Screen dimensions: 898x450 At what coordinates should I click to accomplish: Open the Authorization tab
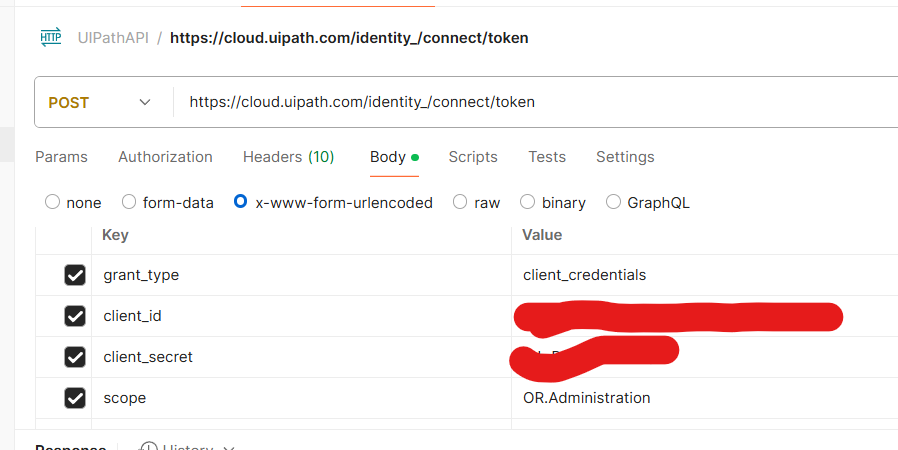(x=165, y=157)
